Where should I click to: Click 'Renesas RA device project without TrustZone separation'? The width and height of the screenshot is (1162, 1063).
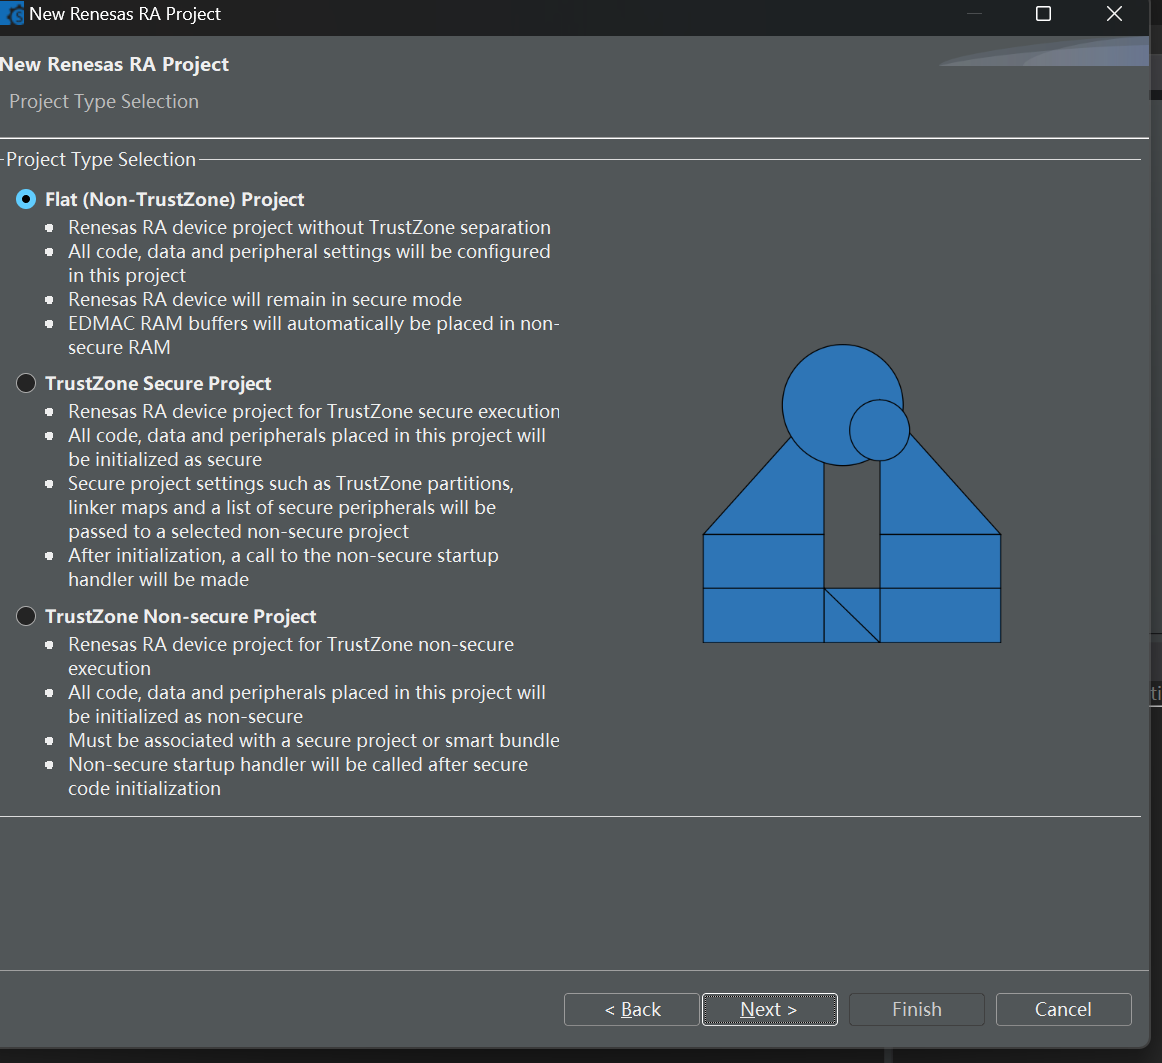[x=309, y=228]
